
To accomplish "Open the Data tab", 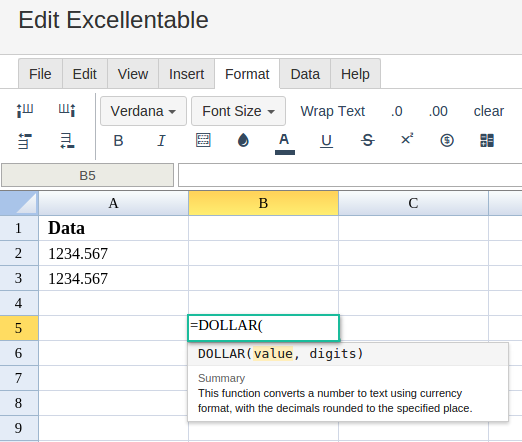I will pyautogui.click(x=305, y=74).
